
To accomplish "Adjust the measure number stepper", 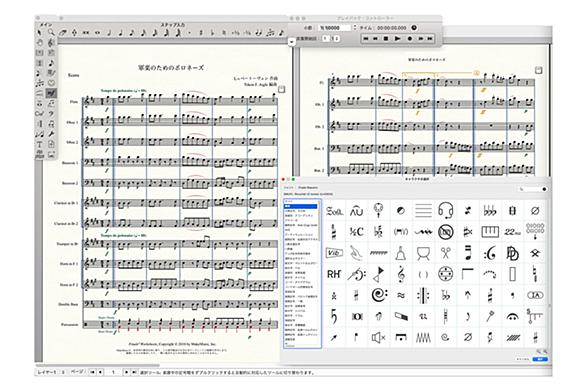I will 355,28.
